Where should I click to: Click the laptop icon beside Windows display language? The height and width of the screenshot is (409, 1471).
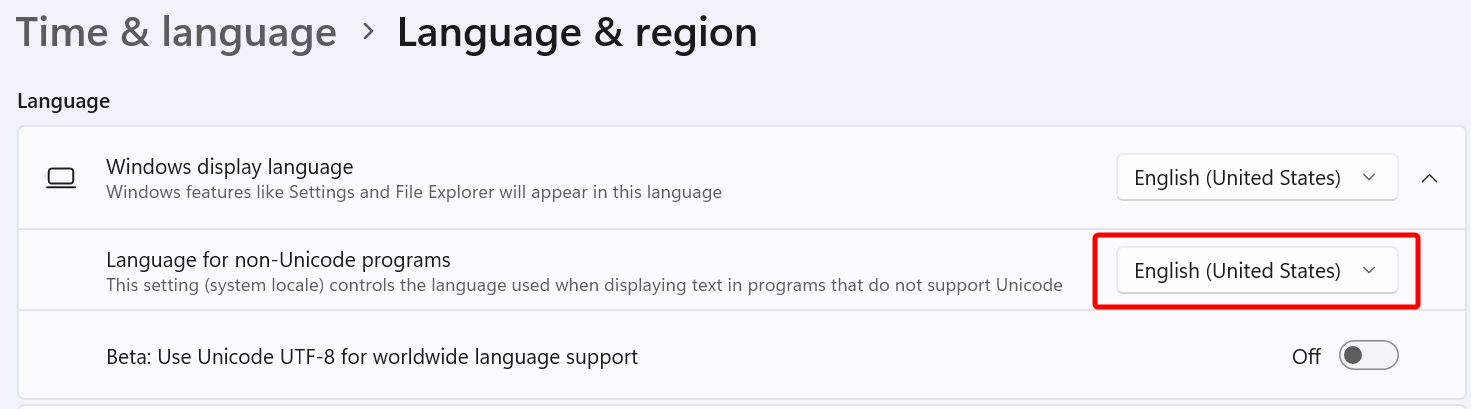(61, 178)
